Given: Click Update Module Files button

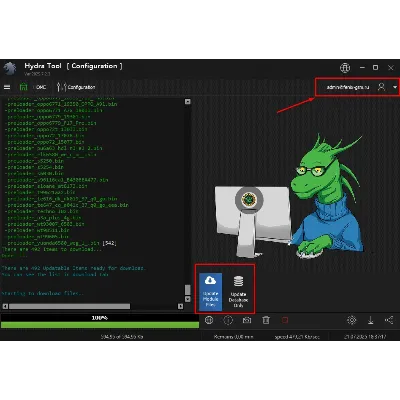Looking at the screenshot, I should pyautogui.click(x=210, y=292).
